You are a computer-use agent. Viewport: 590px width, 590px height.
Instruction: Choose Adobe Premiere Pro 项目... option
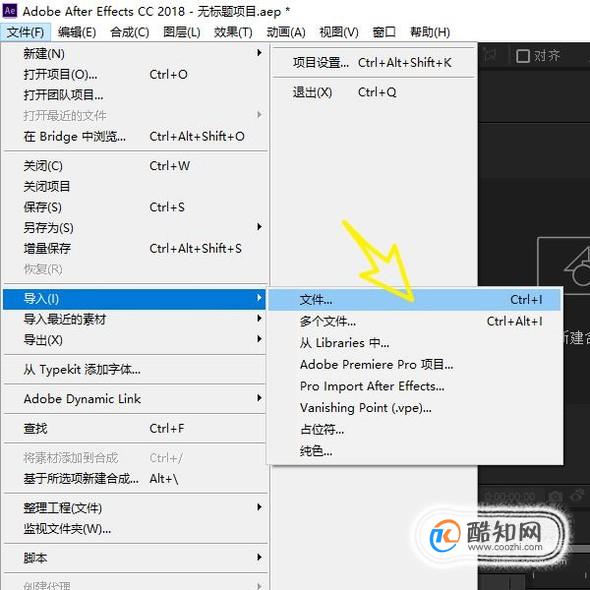pyautogui.click(x=415, y=365)
